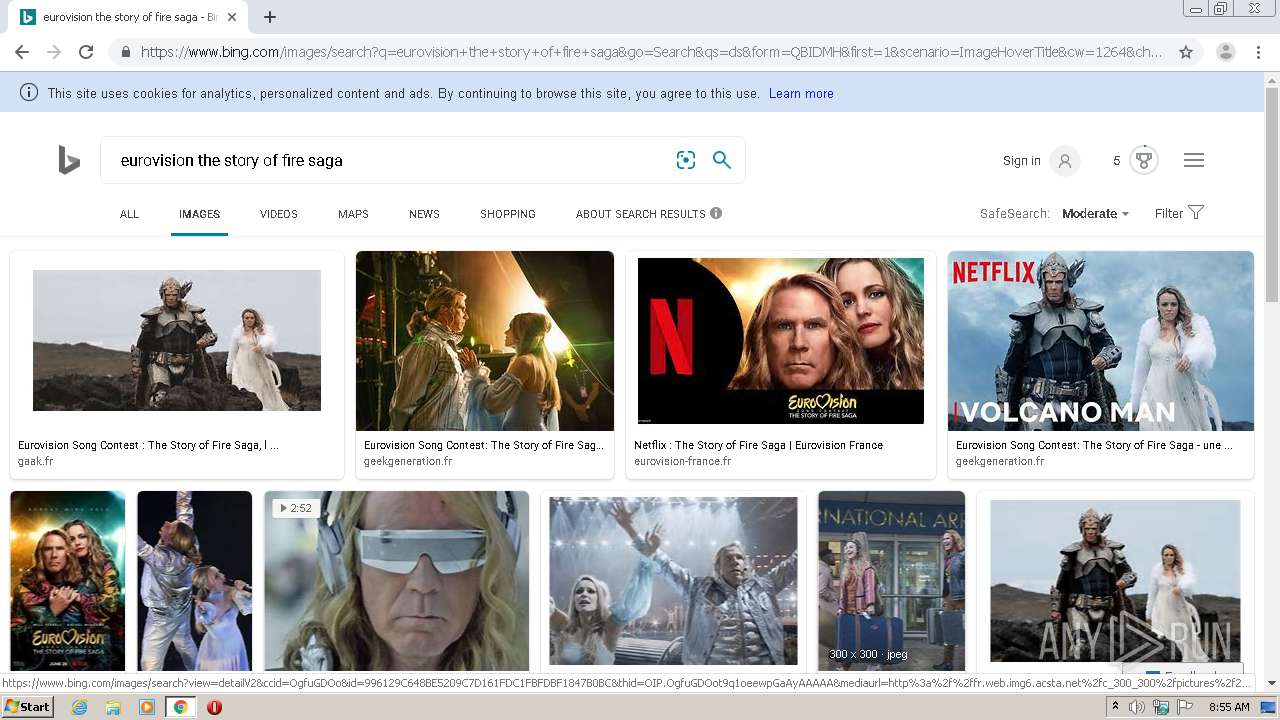Open concert arms raised thumbnail

(x=674, y=581)
